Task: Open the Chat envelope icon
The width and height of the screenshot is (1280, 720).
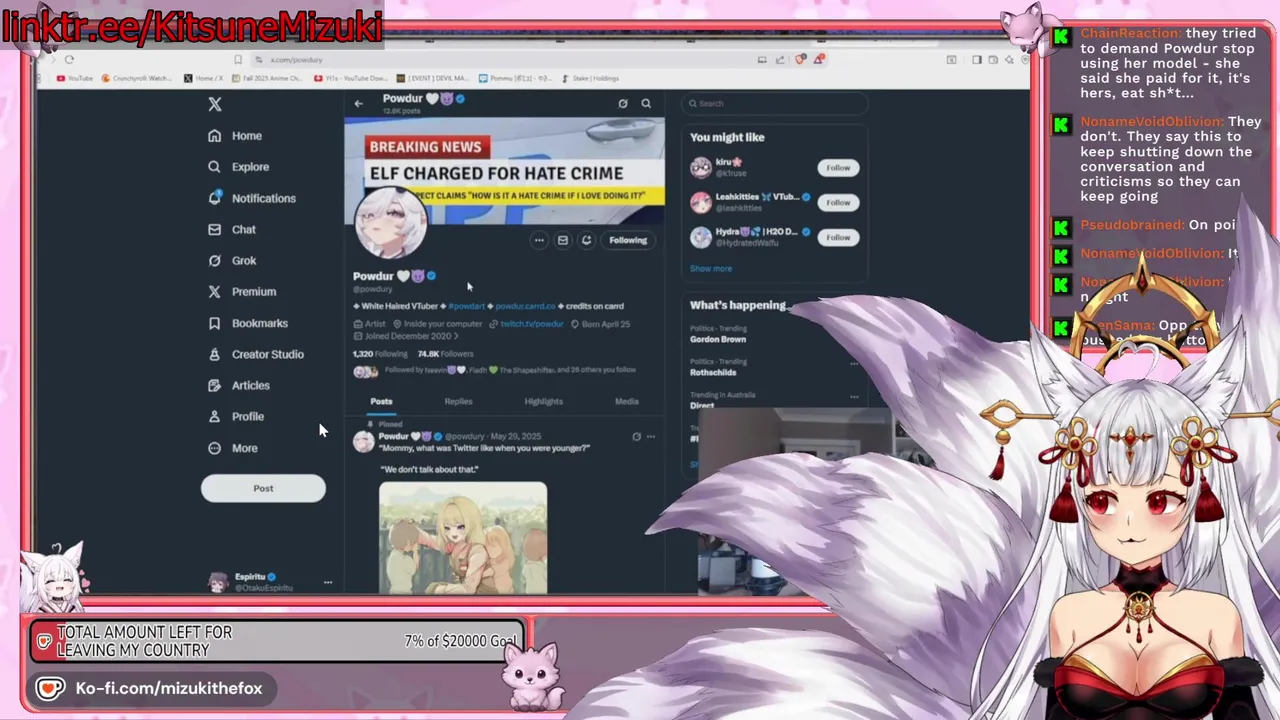Action: 214,229
